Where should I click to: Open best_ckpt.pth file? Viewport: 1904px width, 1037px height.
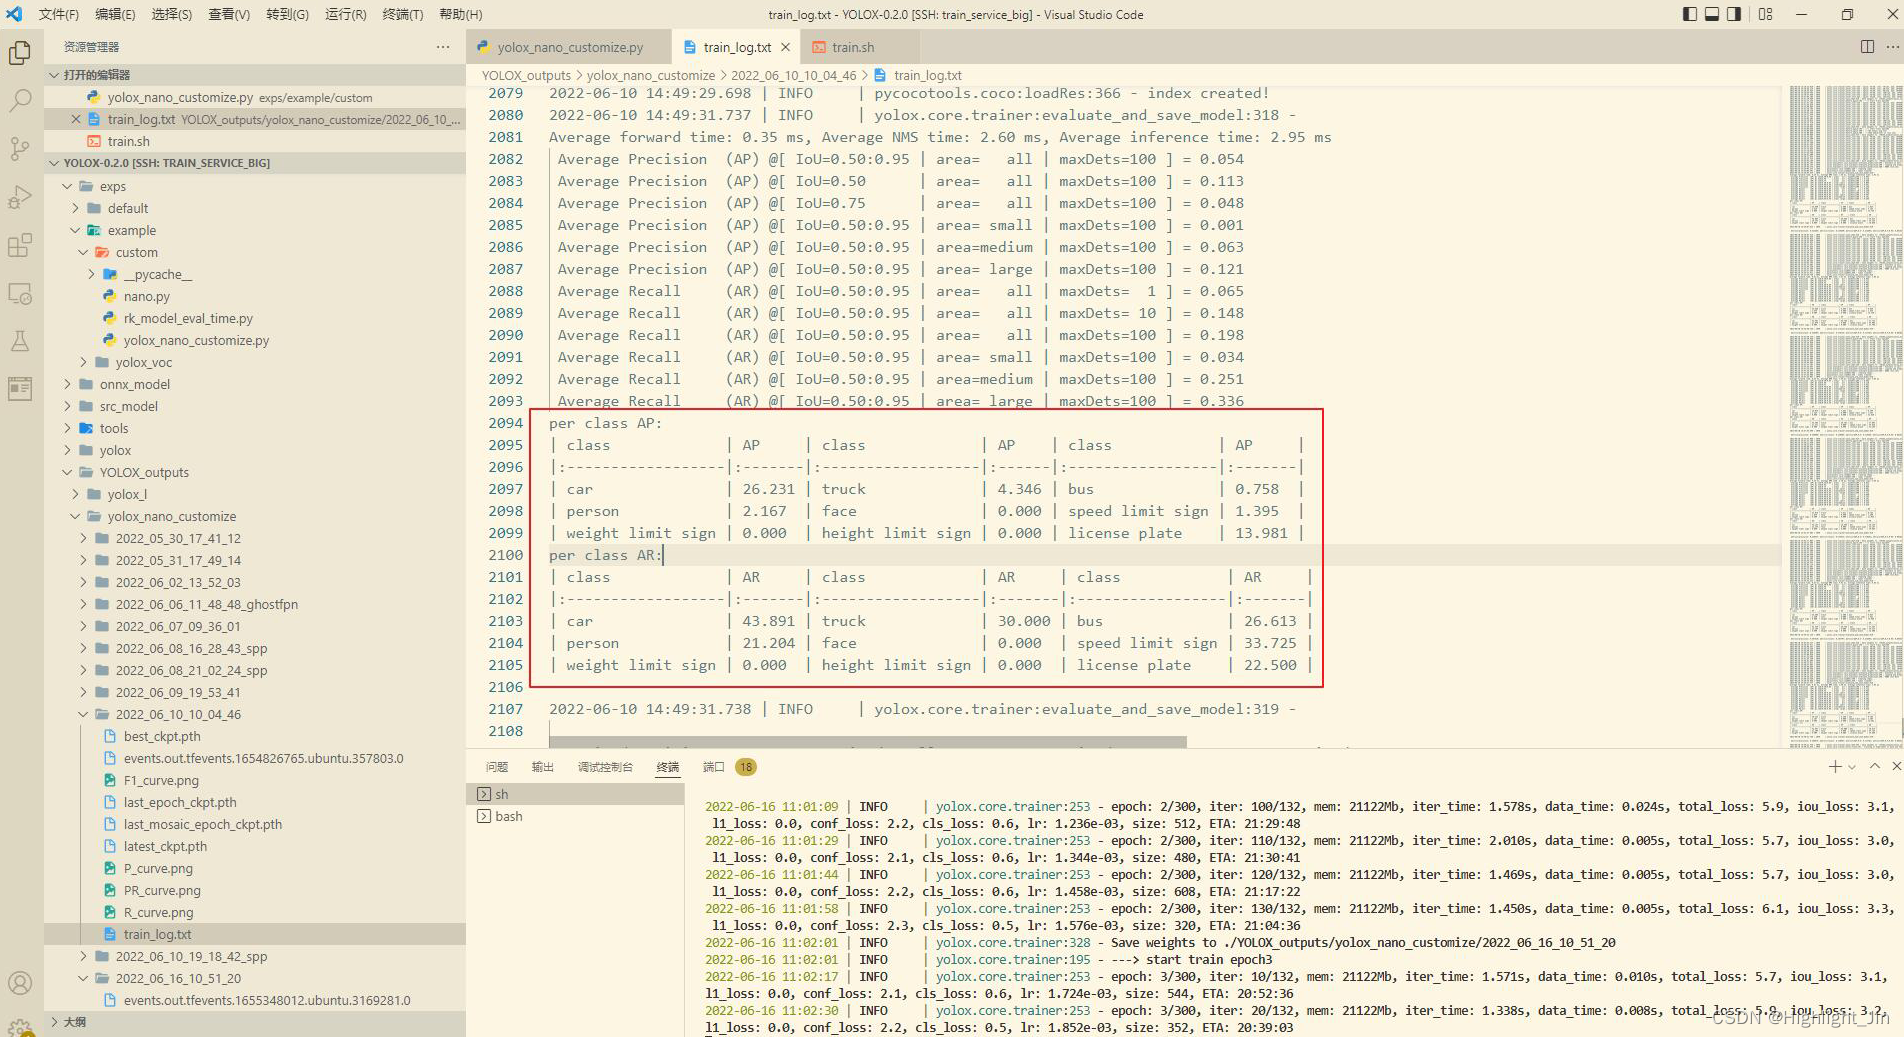coord(162,736)
